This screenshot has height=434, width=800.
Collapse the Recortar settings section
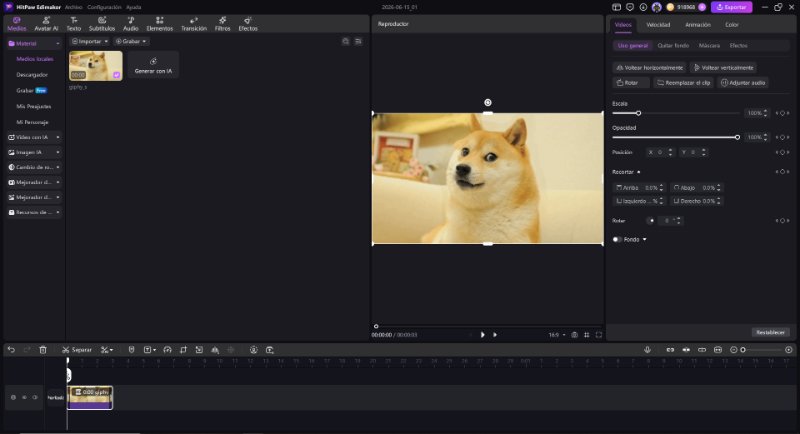pyautogui.click(x=639, y=172)
